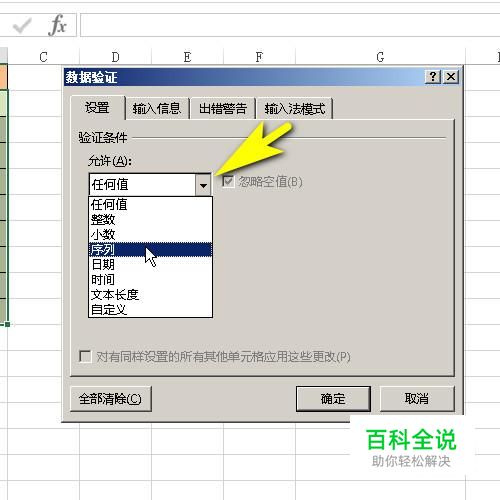Click the 确定 button

(x=333, y=399)
